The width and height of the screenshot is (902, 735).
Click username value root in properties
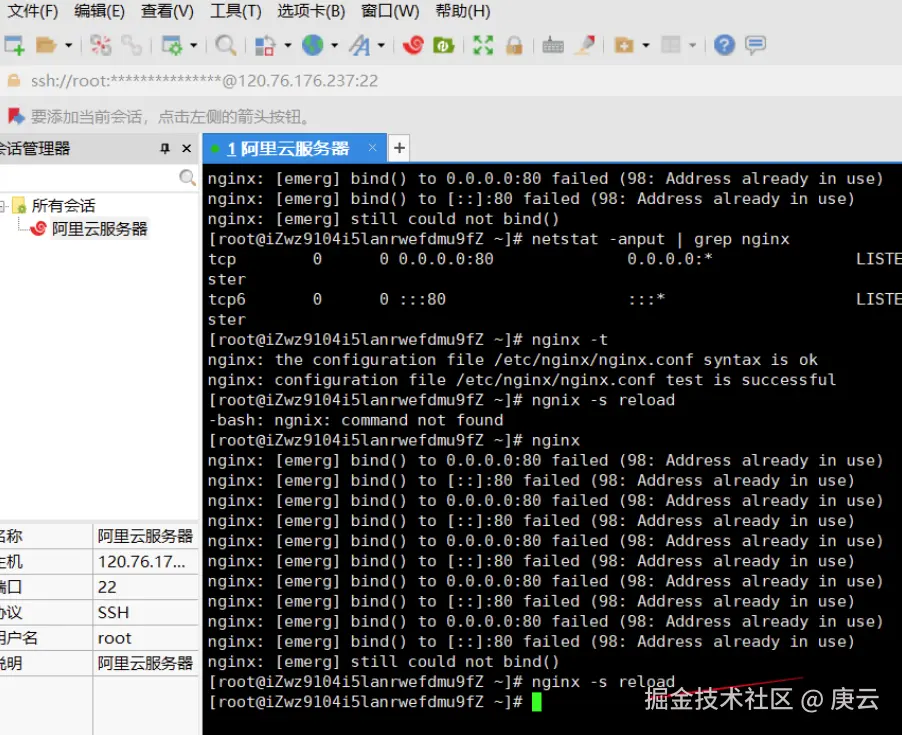tap(114, 638)
